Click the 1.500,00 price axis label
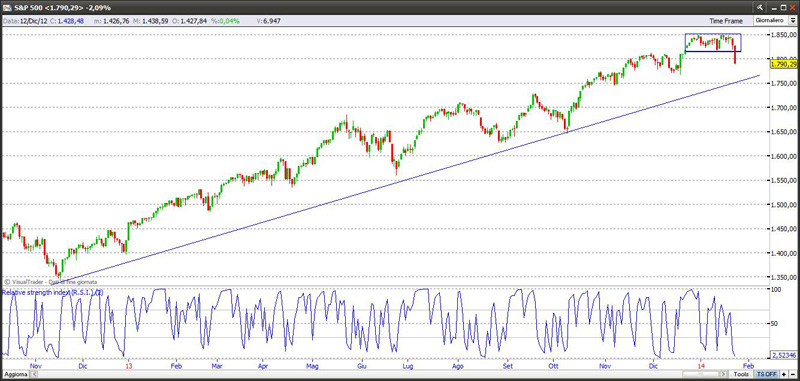The height and width of the screenshot is (381, 800). [x=783, y=206]
